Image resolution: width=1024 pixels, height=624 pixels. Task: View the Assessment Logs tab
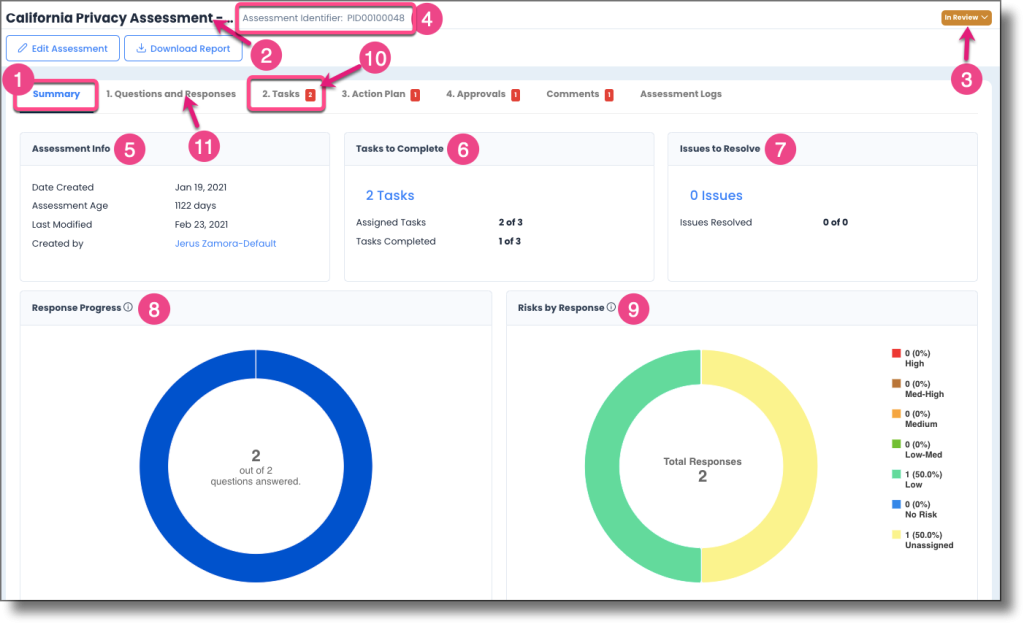point(680,93)
